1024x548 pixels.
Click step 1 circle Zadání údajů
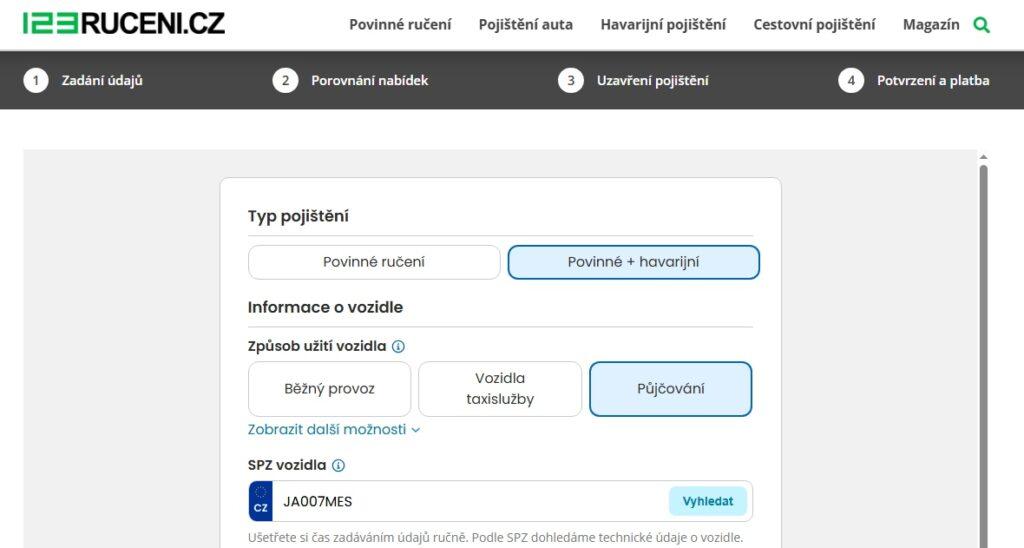pyautogui.click(x=36, y=81)
